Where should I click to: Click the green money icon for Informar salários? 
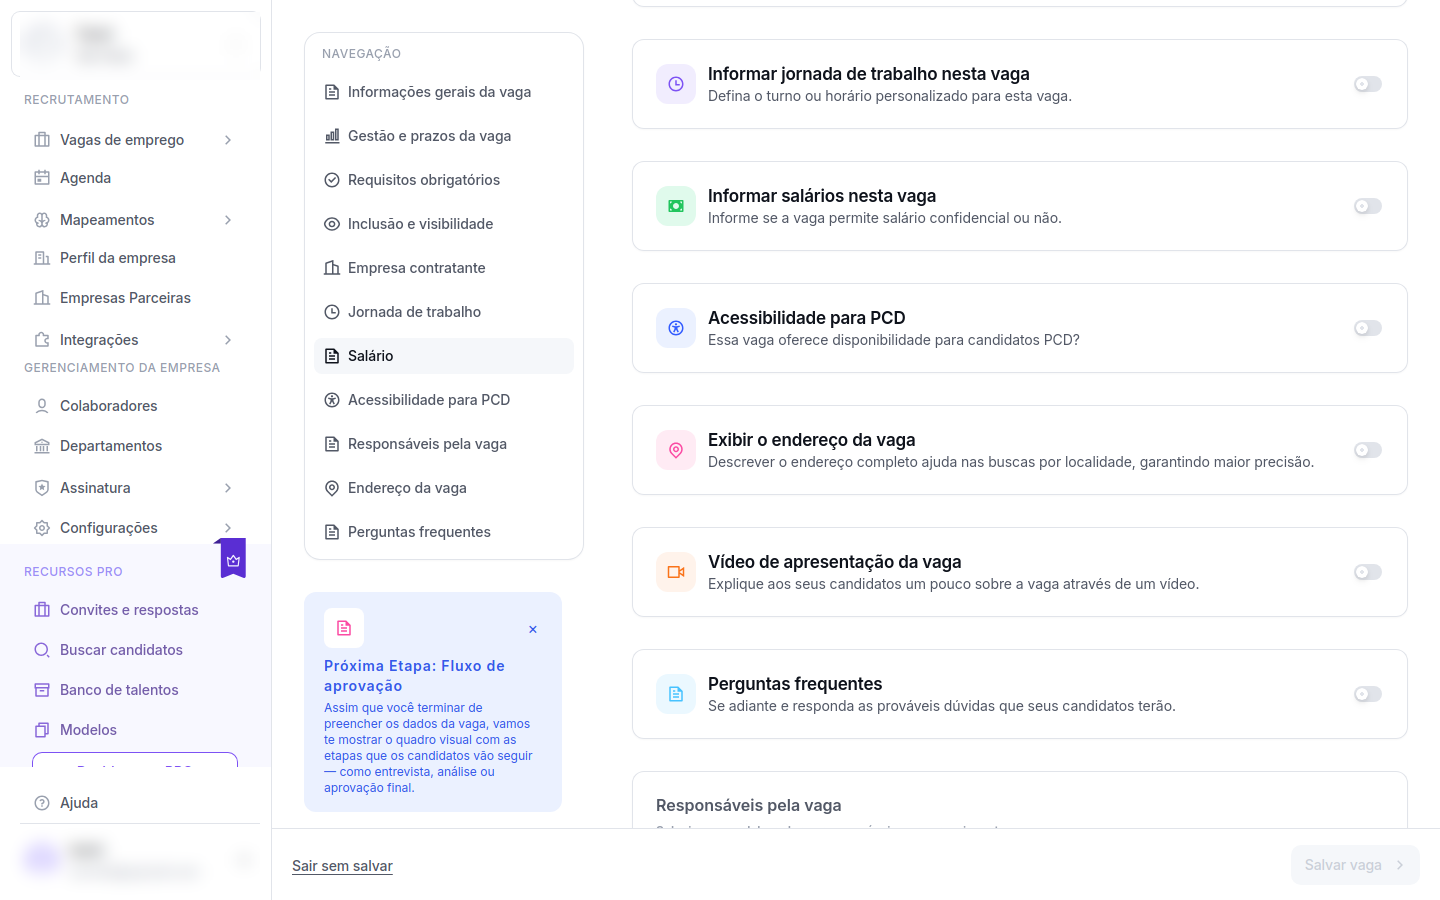[676, 206]
